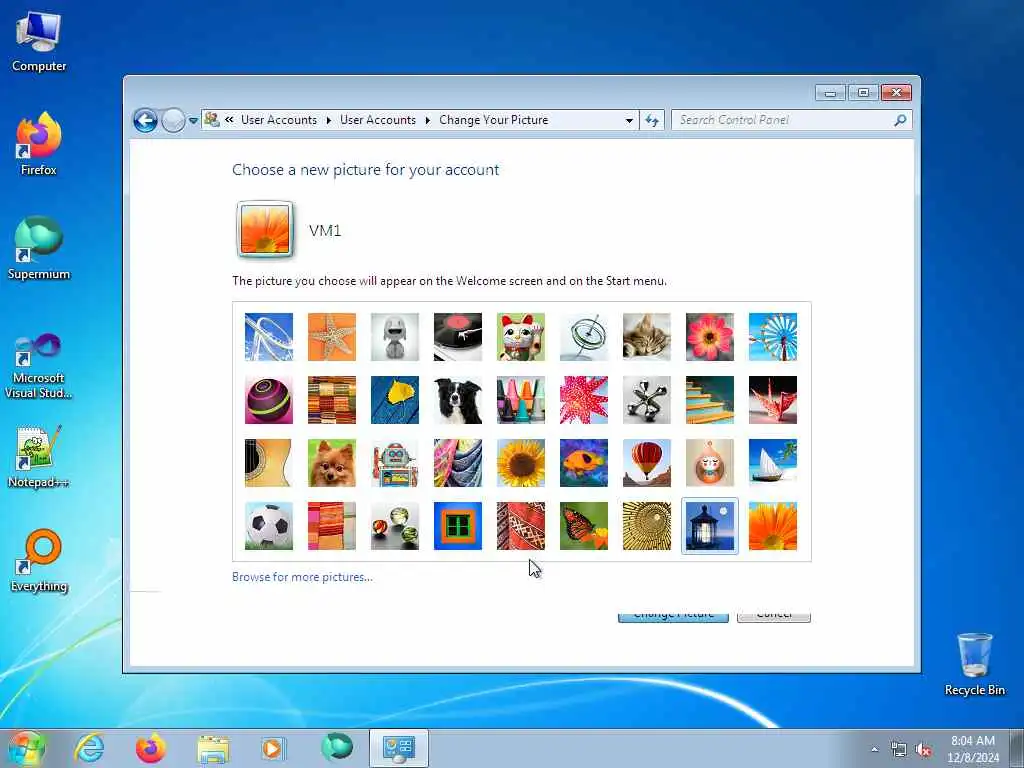Select the orange tropical fish picture
The image size is (1024, 768).
(584, 463)
